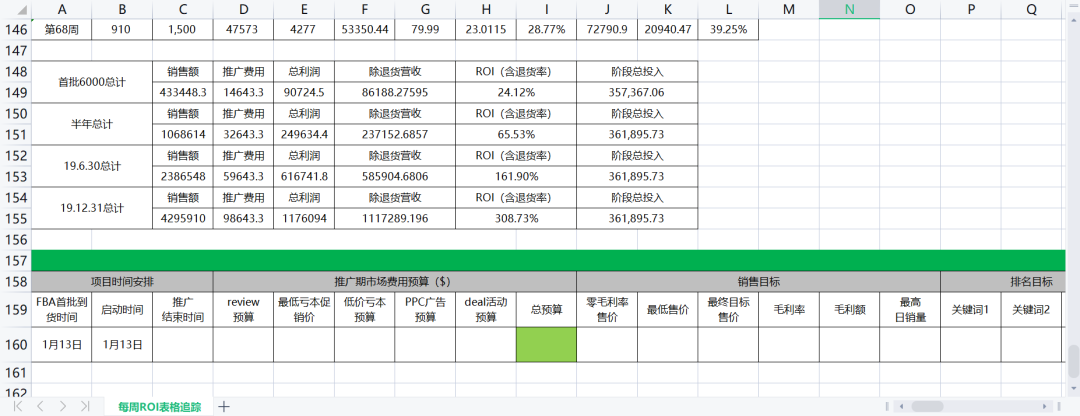Image resolution: width=1080 pixels, height=416 pixels.
Task: Select column A header
Action: coord(62,9)
